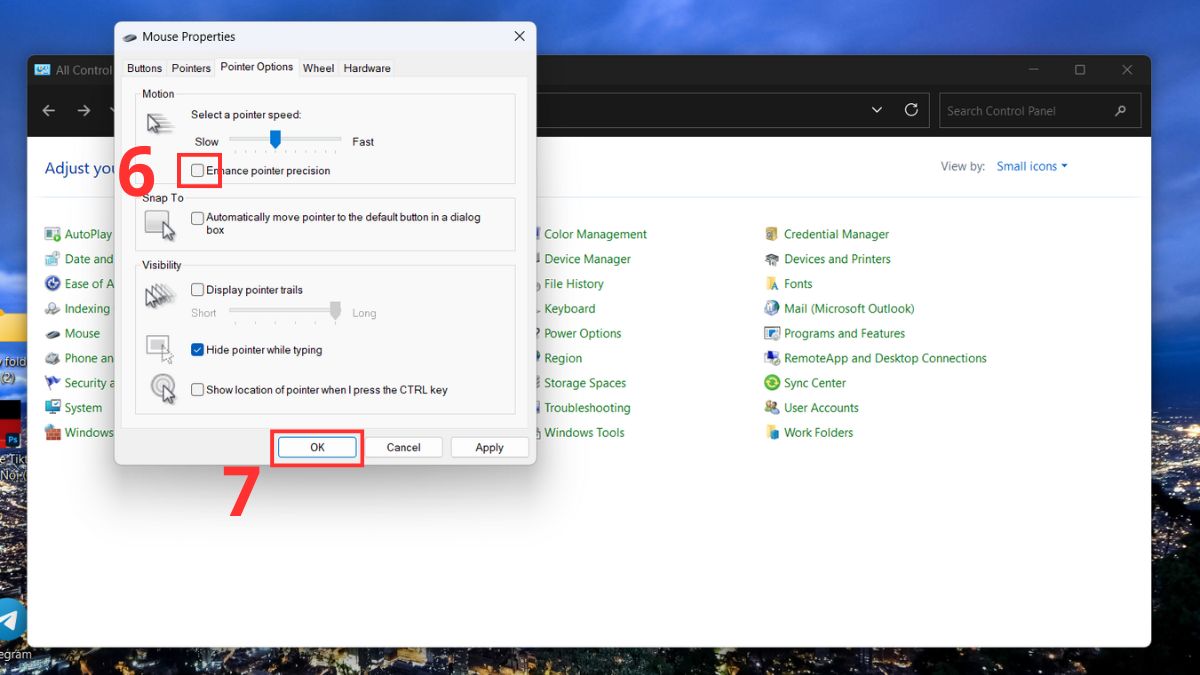Enable Show location of pointer with CTRL
This screenshot has width=1200, height=675.
(198, 390)
